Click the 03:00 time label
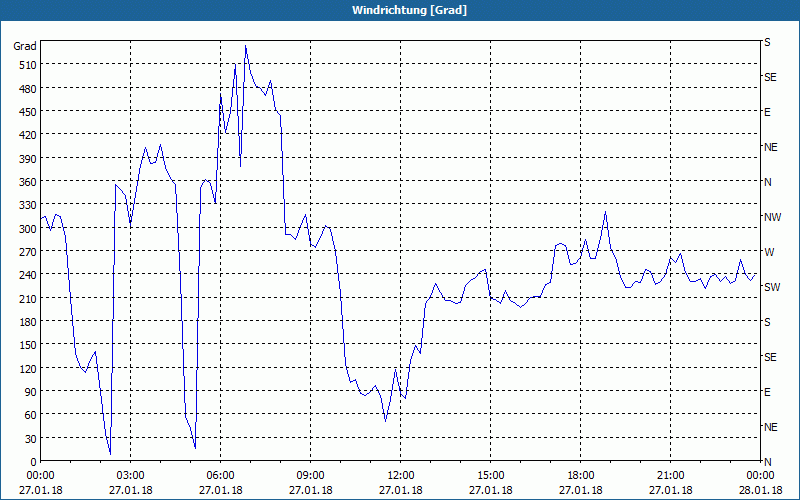The height and width of the screenshot is (500, 800). pyautogui.click(x=131, y=476)
